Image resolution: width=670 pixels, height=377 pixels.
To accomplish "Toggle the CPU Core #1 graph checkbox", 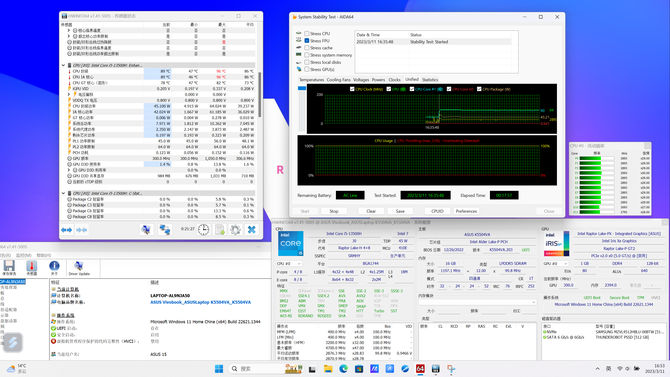I will [412, 89].
